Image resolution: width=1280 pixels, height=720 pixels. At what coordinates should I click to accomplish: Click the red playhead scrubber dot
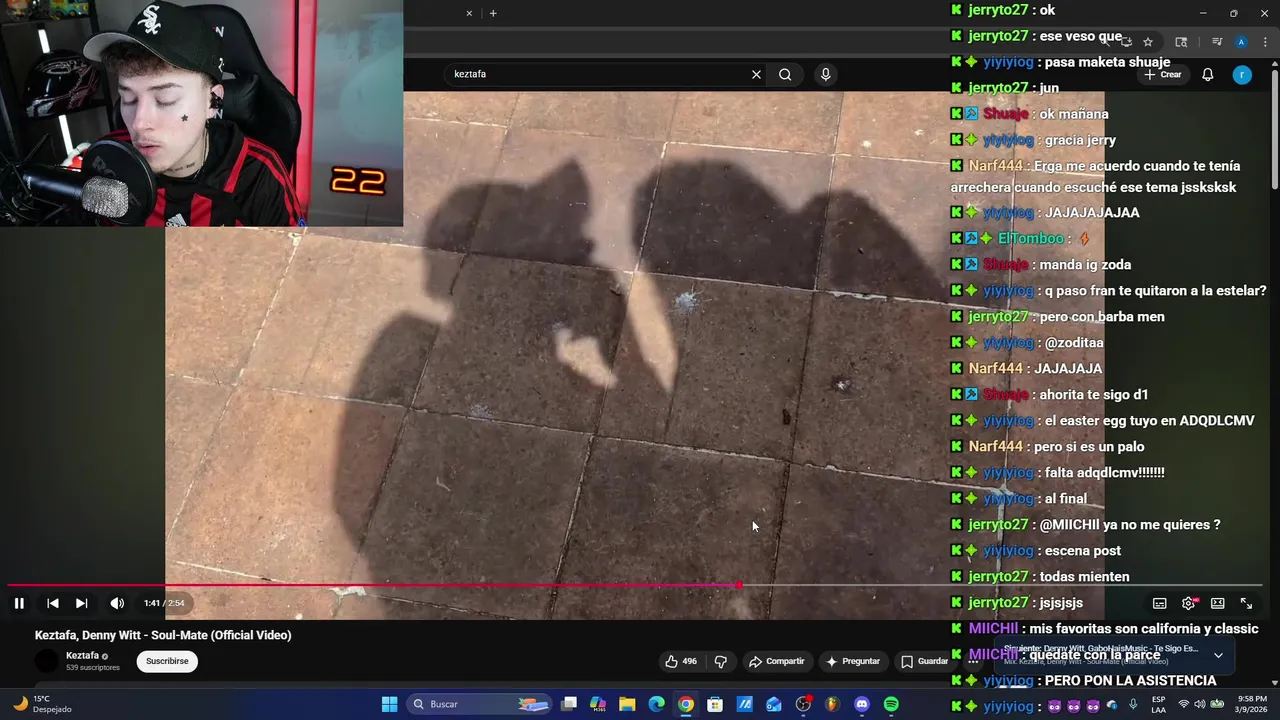click(x=738, y=585)
